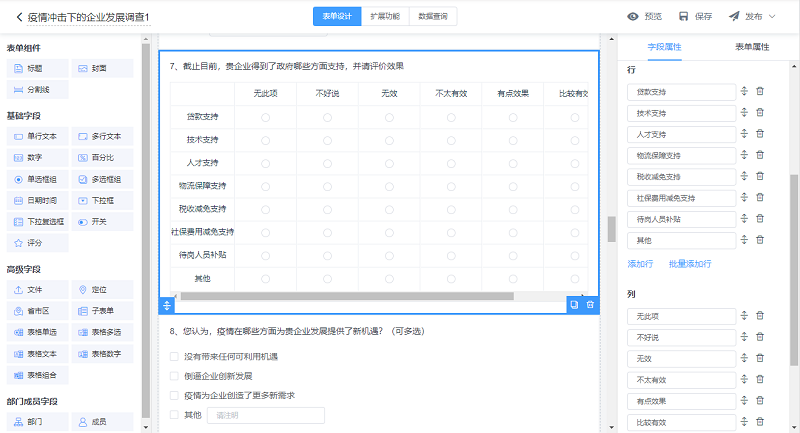Delete the 贷款支持 row using its trash icon
Image resolution: width=800 pixels, height=433 pixels.
(760, 91)
